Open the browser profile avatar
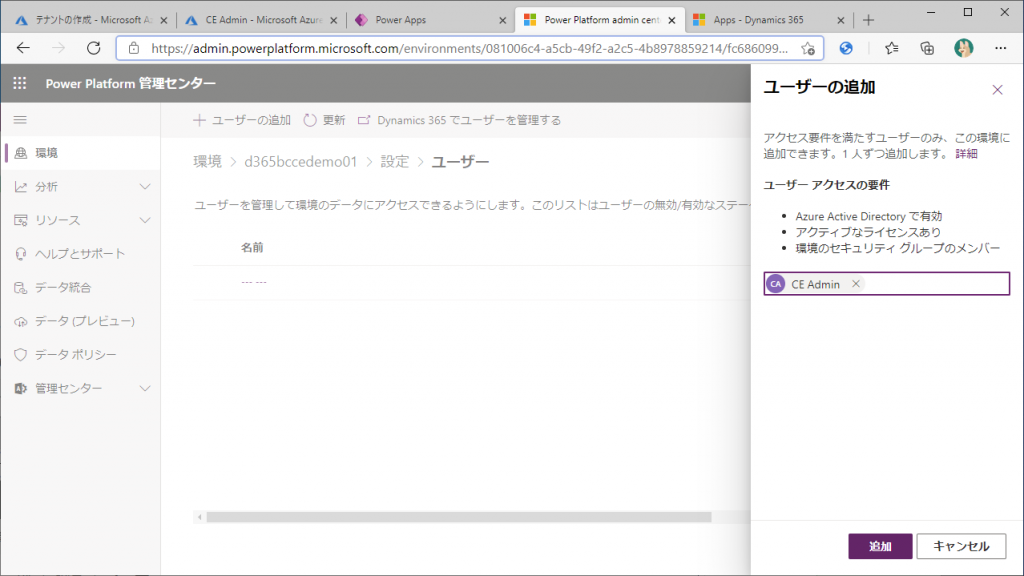The image size is (1024, 576). (963, 48)
